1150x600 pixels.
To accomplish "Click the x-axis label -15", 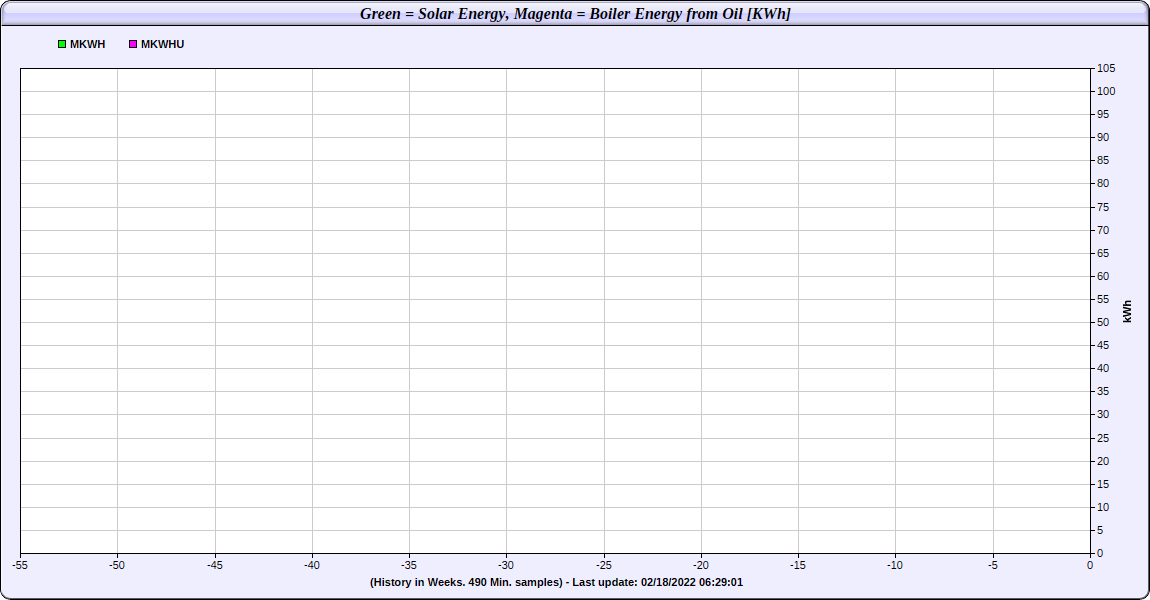I will pos(798,565).
